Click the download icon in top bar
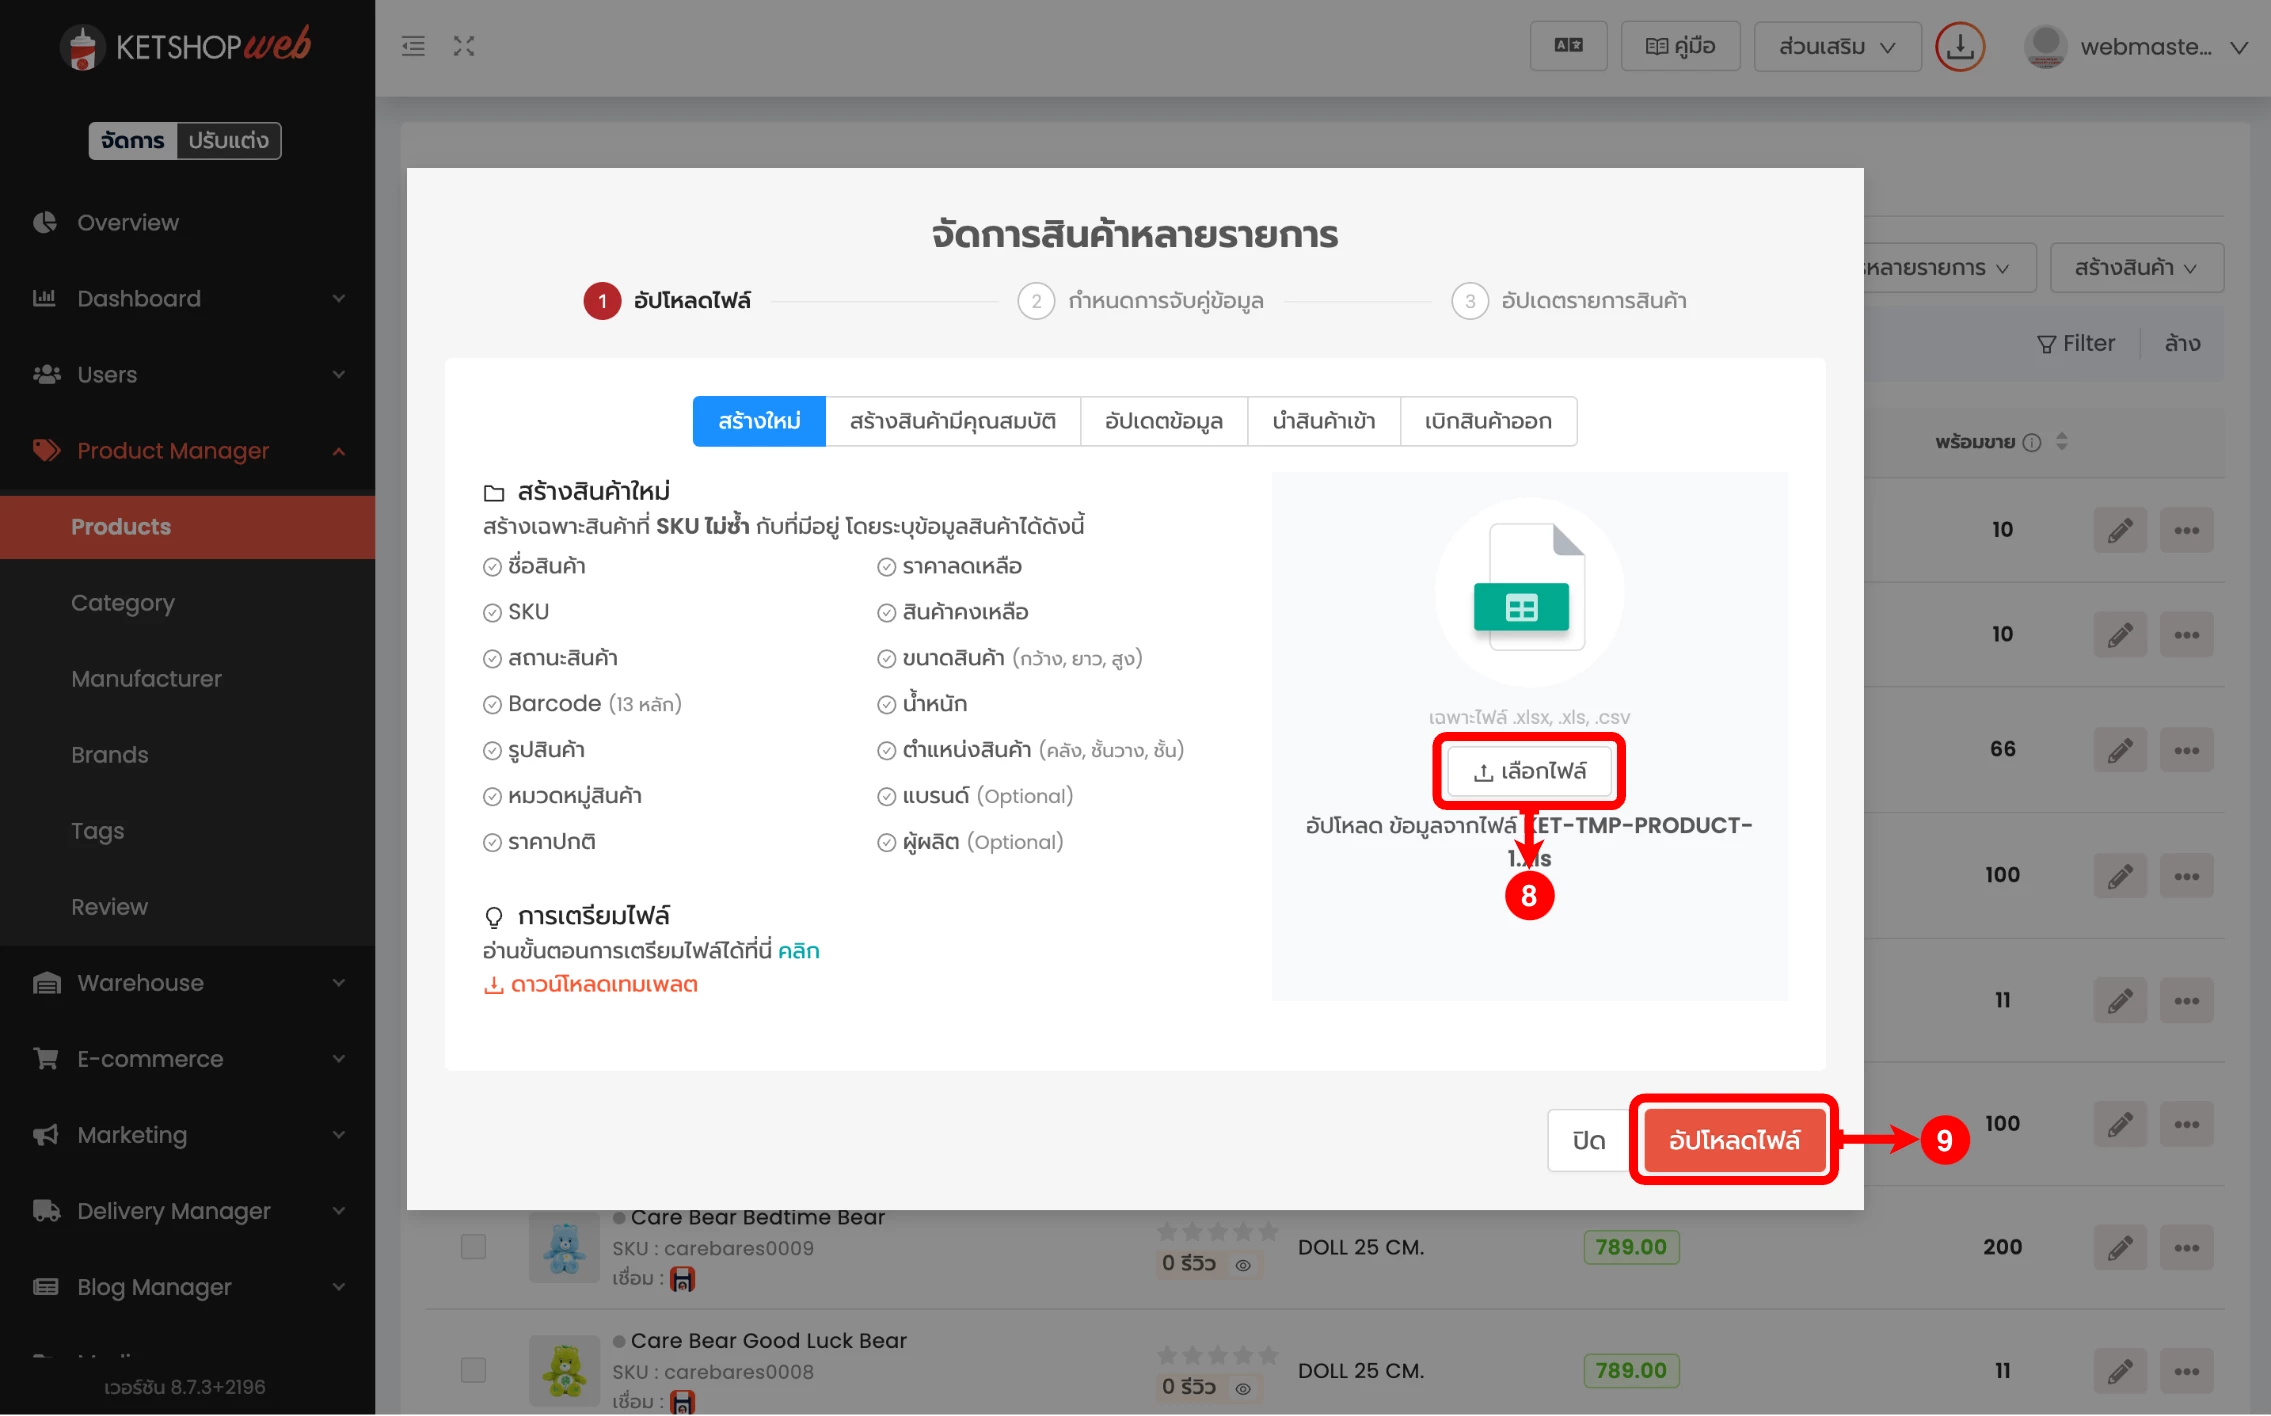 [1959, 46]
